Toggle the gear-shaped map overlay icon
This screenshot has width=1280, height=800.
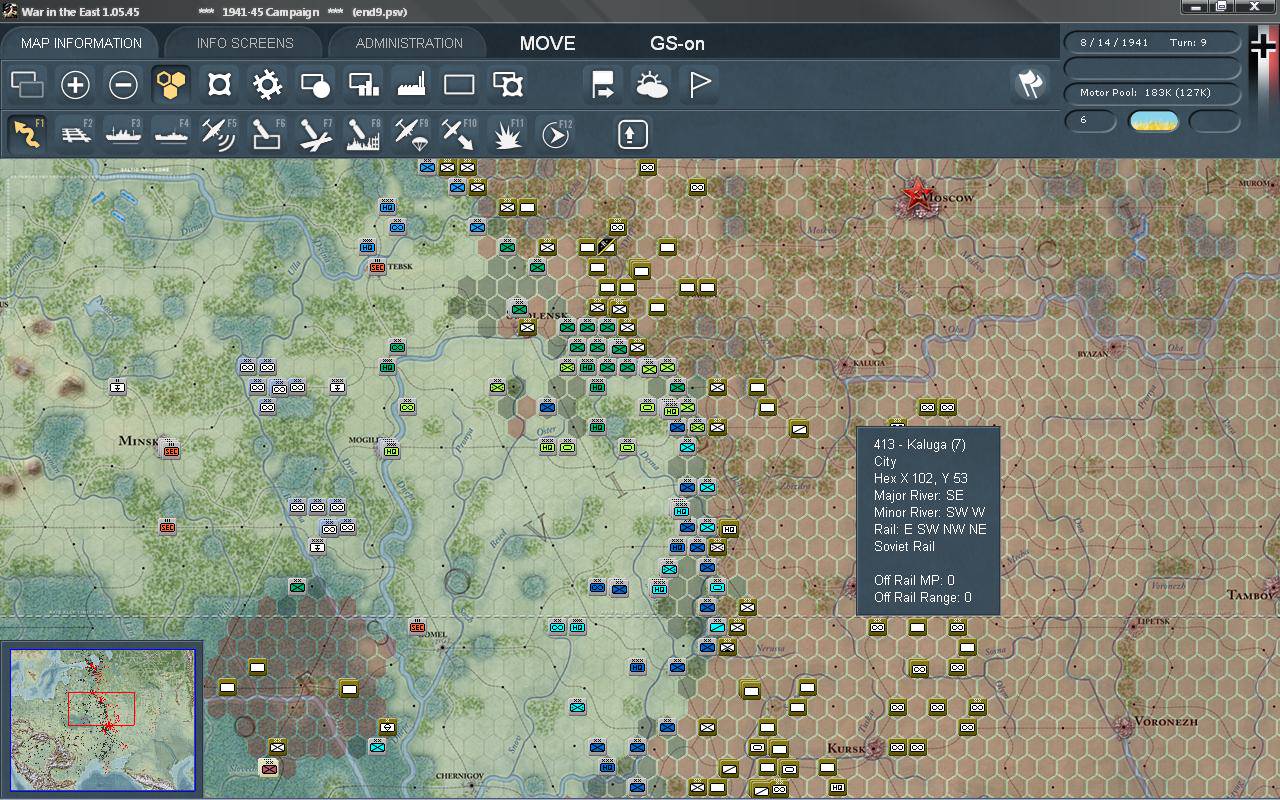267,85
